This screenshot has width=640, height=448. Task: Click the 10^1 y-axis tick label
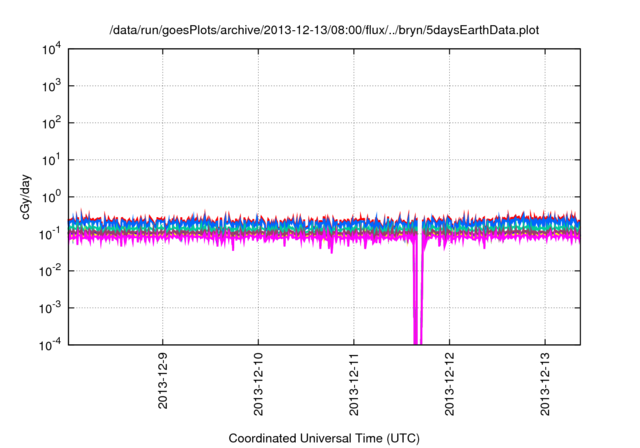pos(52,160)
